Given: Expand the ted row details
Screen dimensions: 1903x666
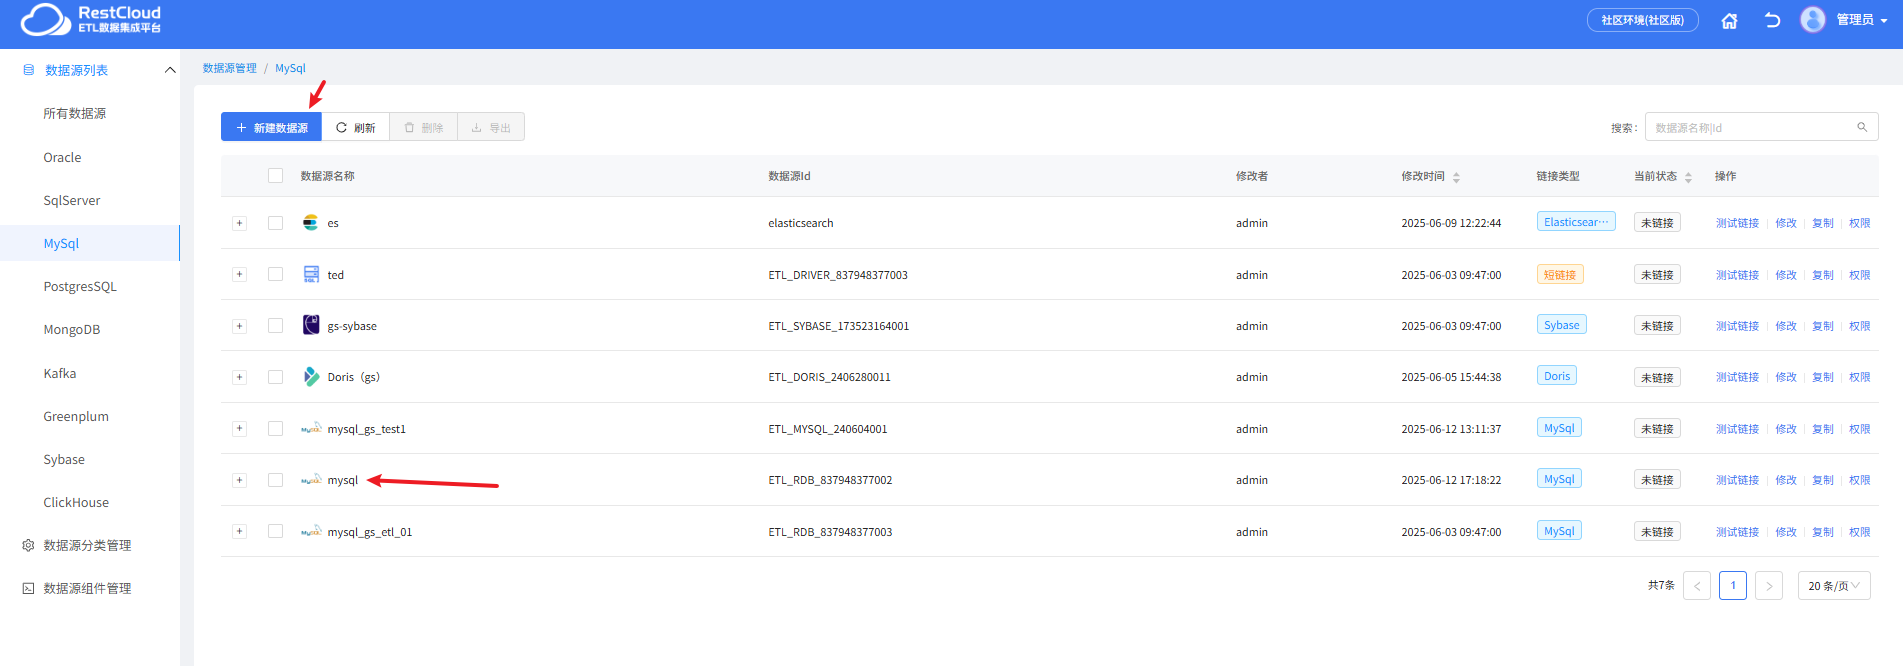Looking at the screenshot, I should click(x=239, y=274).
